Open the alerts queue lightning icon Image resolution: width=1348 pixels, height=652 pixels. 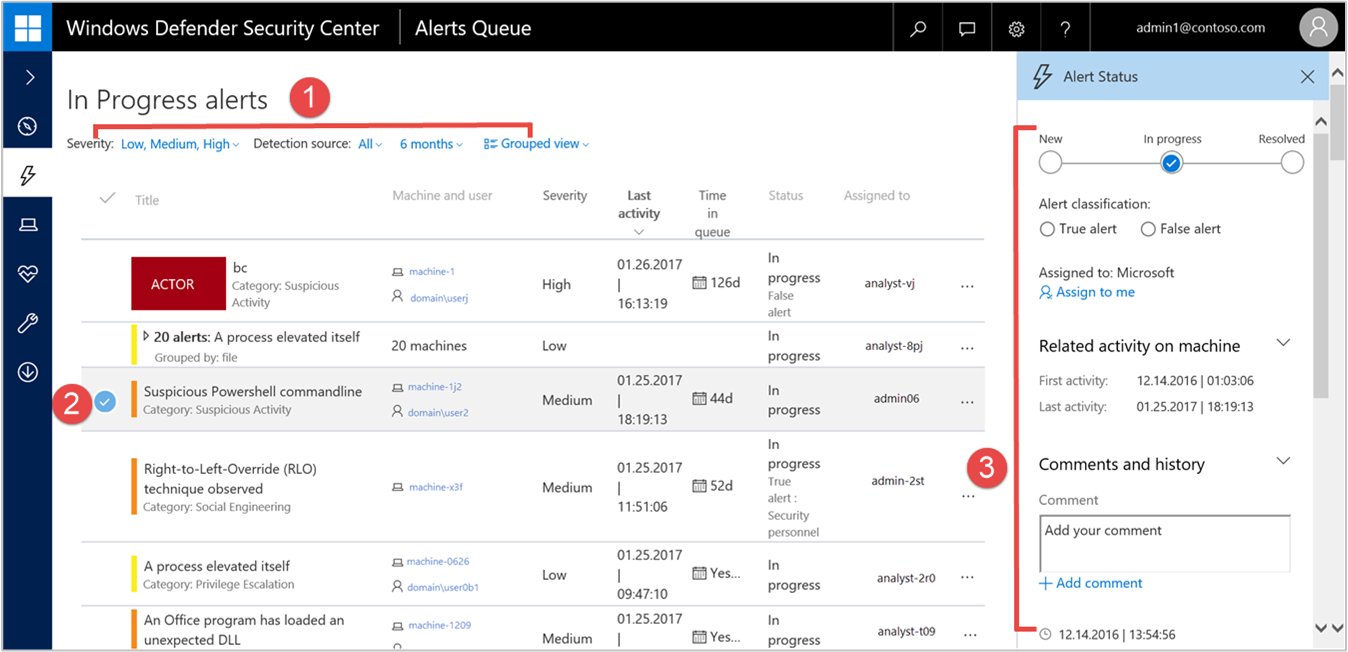(x=27, y=176)
